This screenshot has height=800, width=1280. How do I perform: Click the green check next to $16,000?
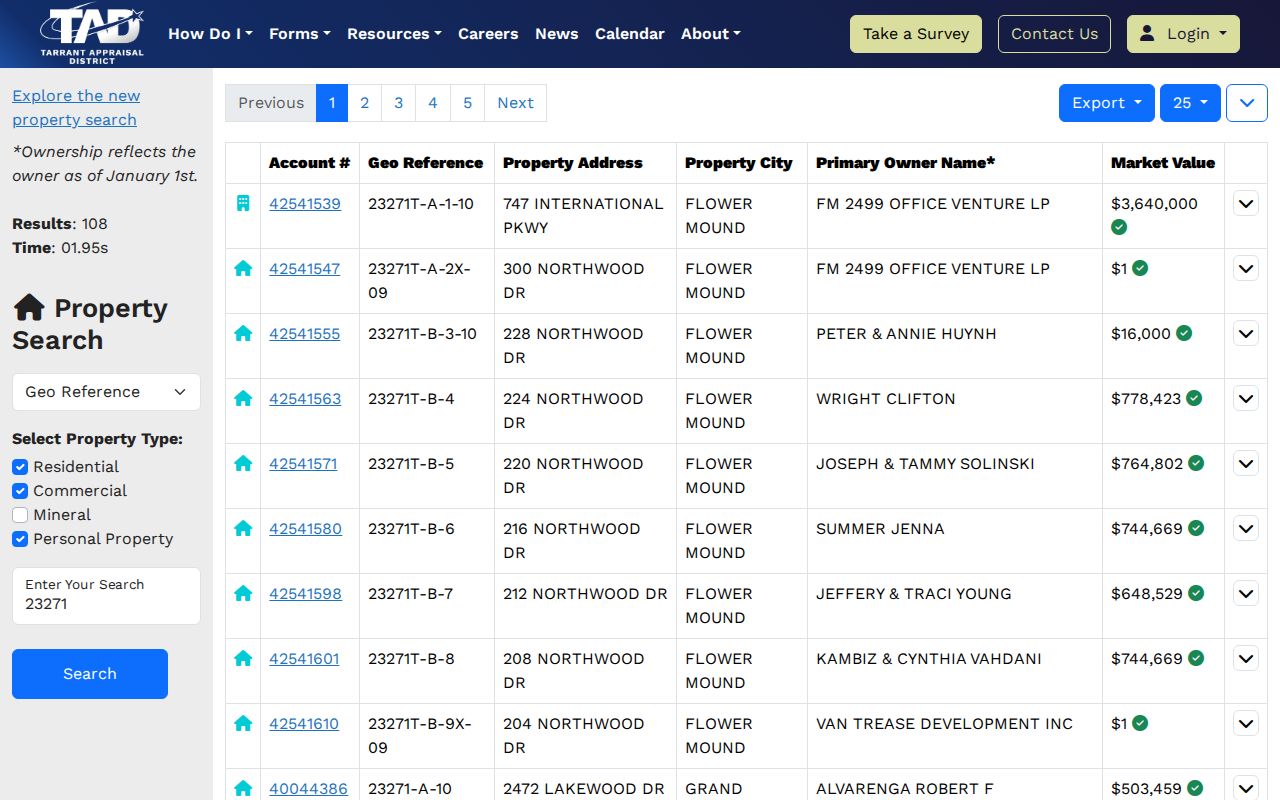click(x=1184, y=333)
